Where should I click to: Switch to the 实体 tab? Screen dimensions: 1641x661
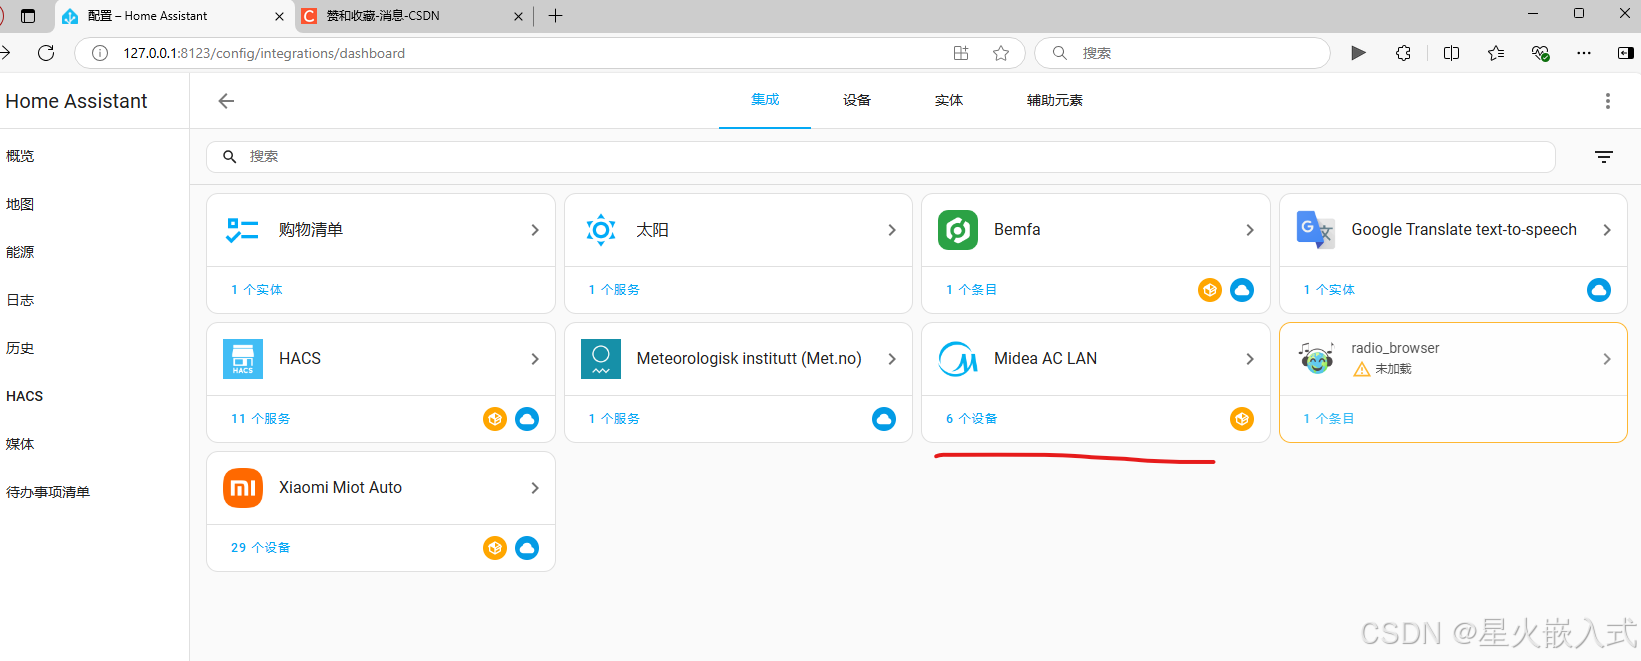[x=949, y=100]
